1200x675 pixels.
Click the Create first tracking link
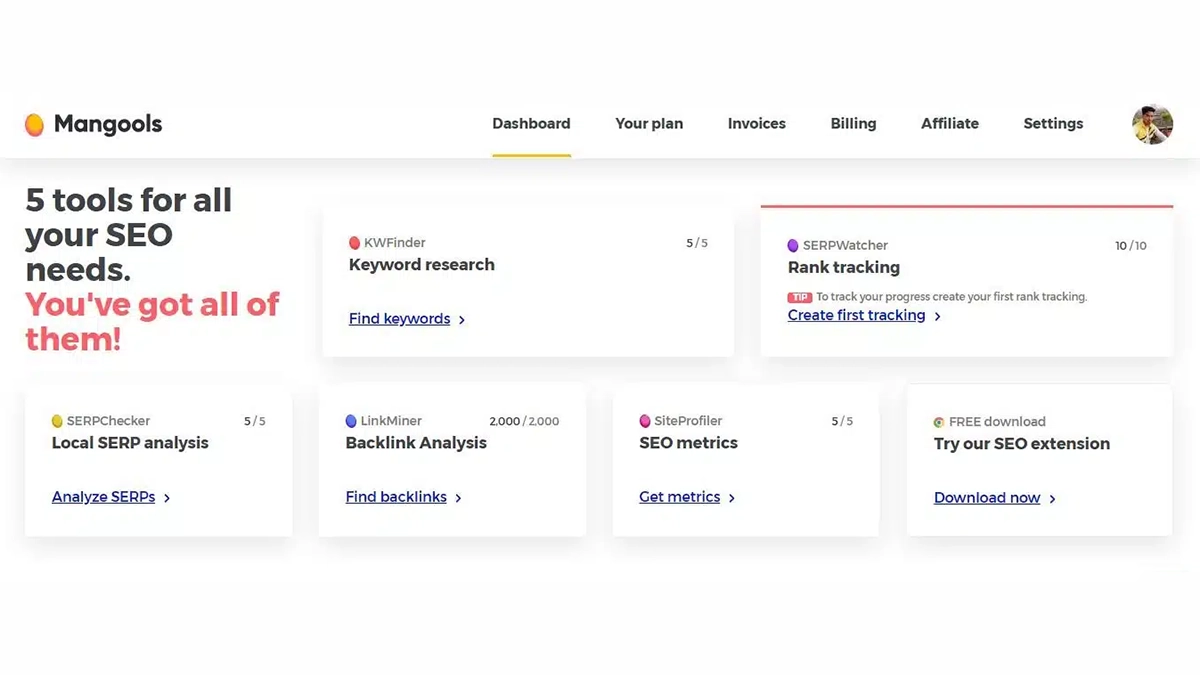(857, 315)
